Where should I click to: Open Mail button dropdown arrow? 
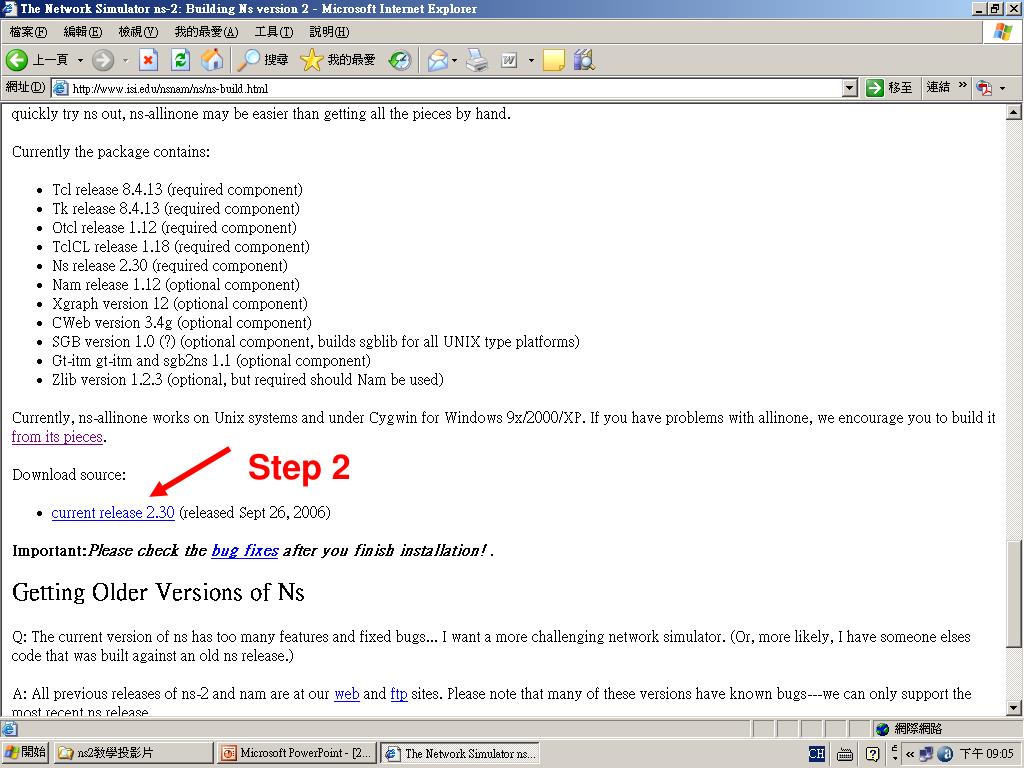[455, 60]
